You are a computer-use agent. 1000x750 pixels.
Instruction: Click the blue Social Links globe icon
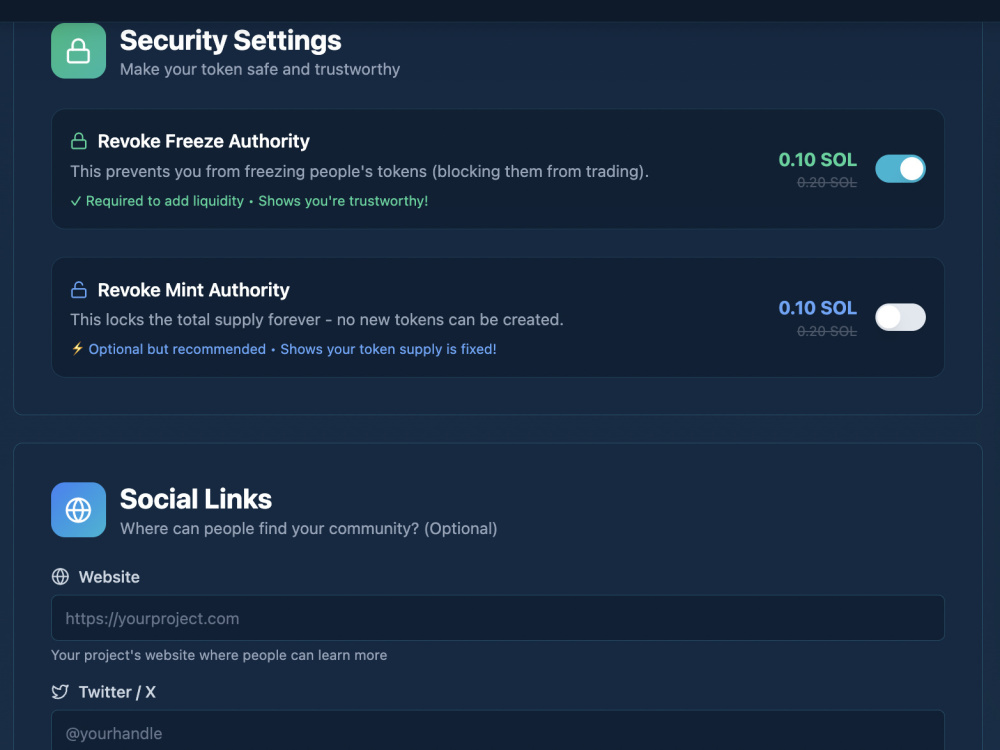tap(78, 510)
